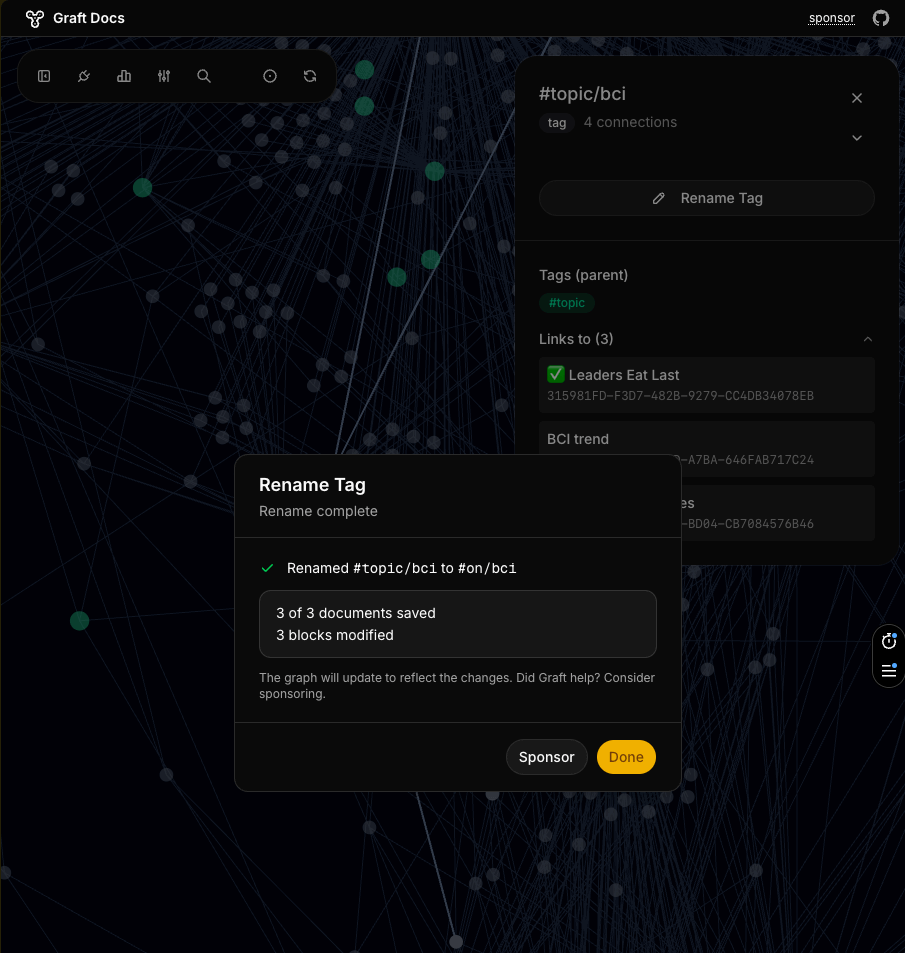Open the graph search tool
The image size is (905, 953).
204,76
